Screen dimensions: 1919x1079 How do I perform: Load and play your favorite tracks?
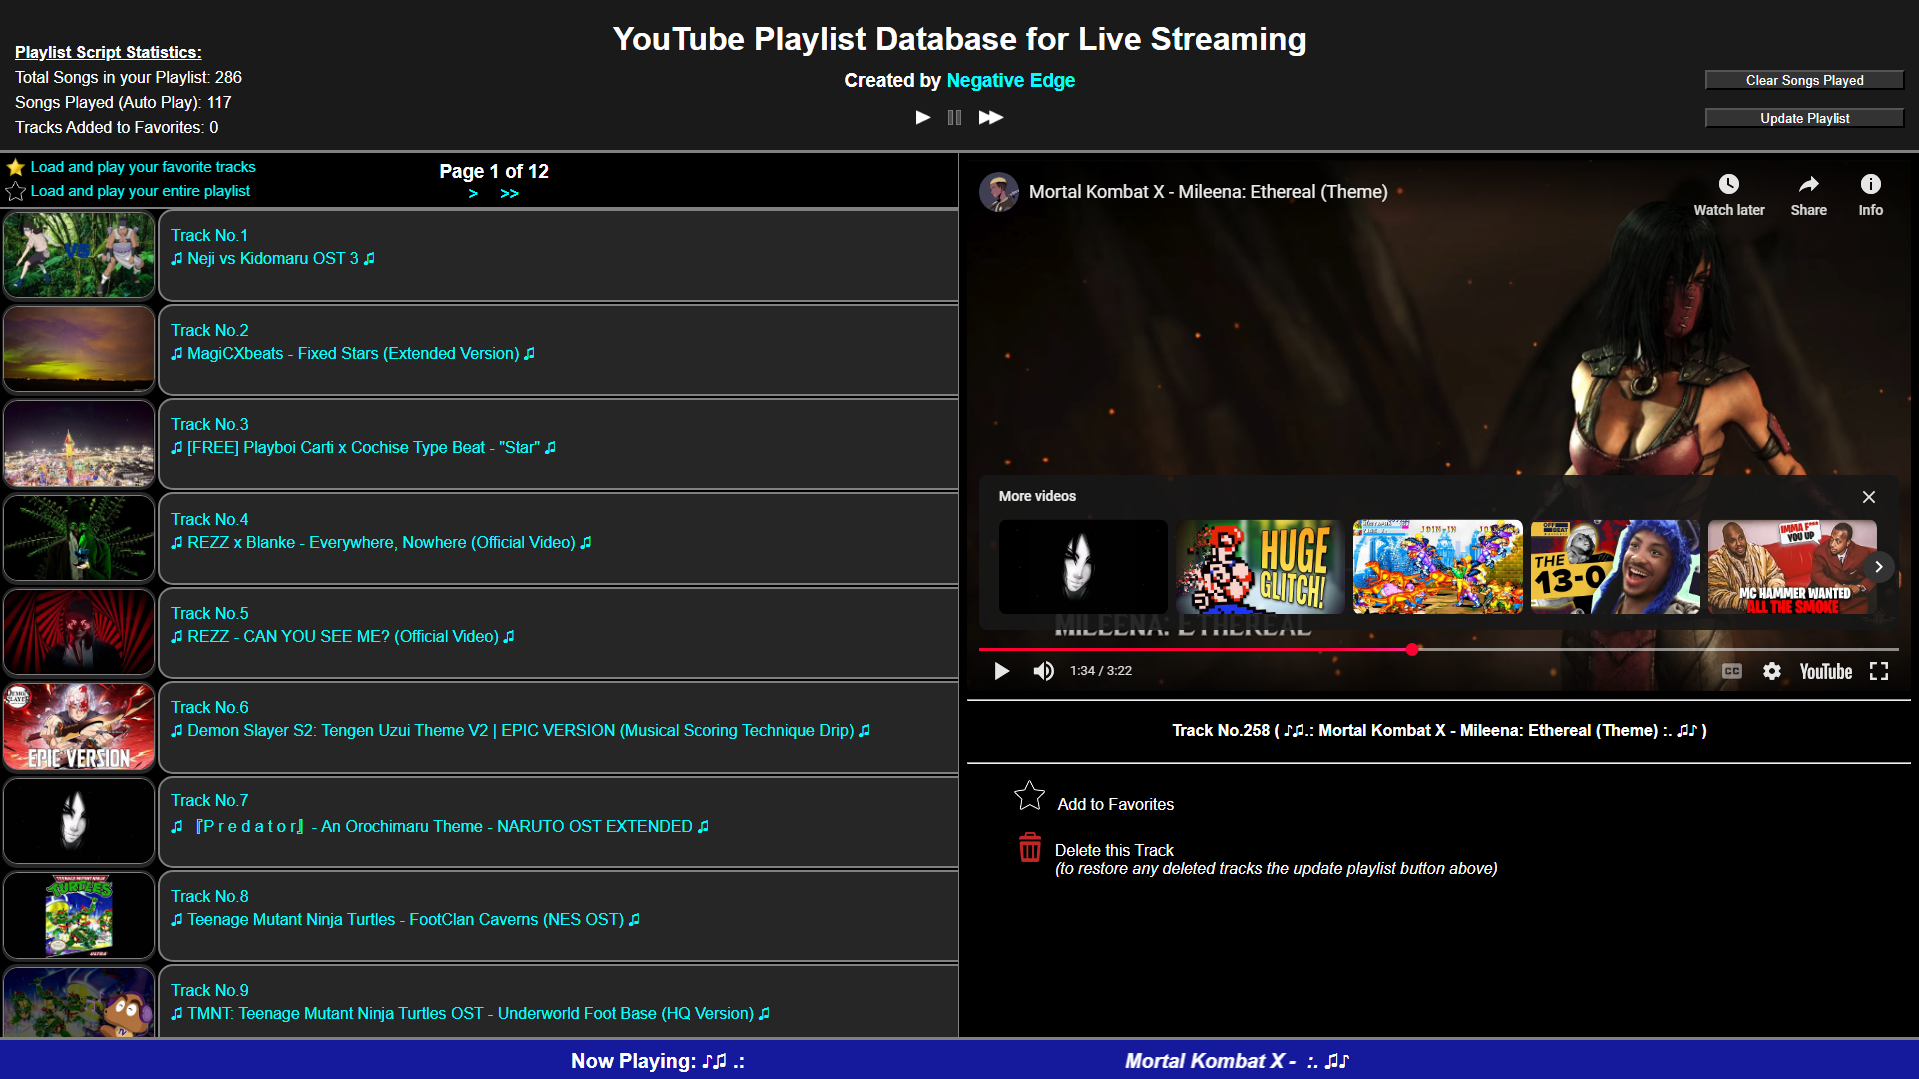[142, 167]
